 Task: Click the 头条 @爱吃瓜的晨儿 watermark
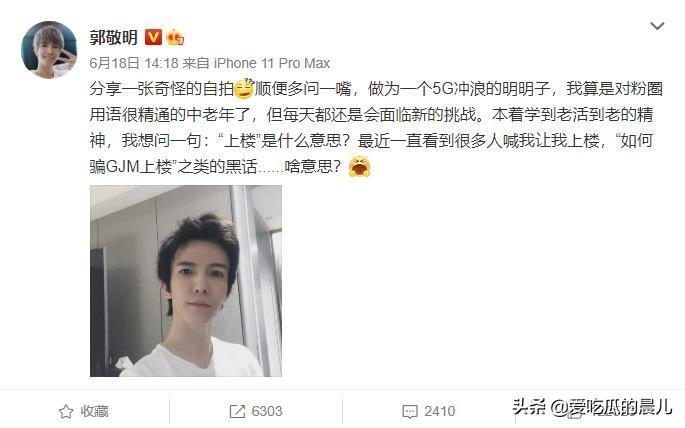click(x=592, y=407)
